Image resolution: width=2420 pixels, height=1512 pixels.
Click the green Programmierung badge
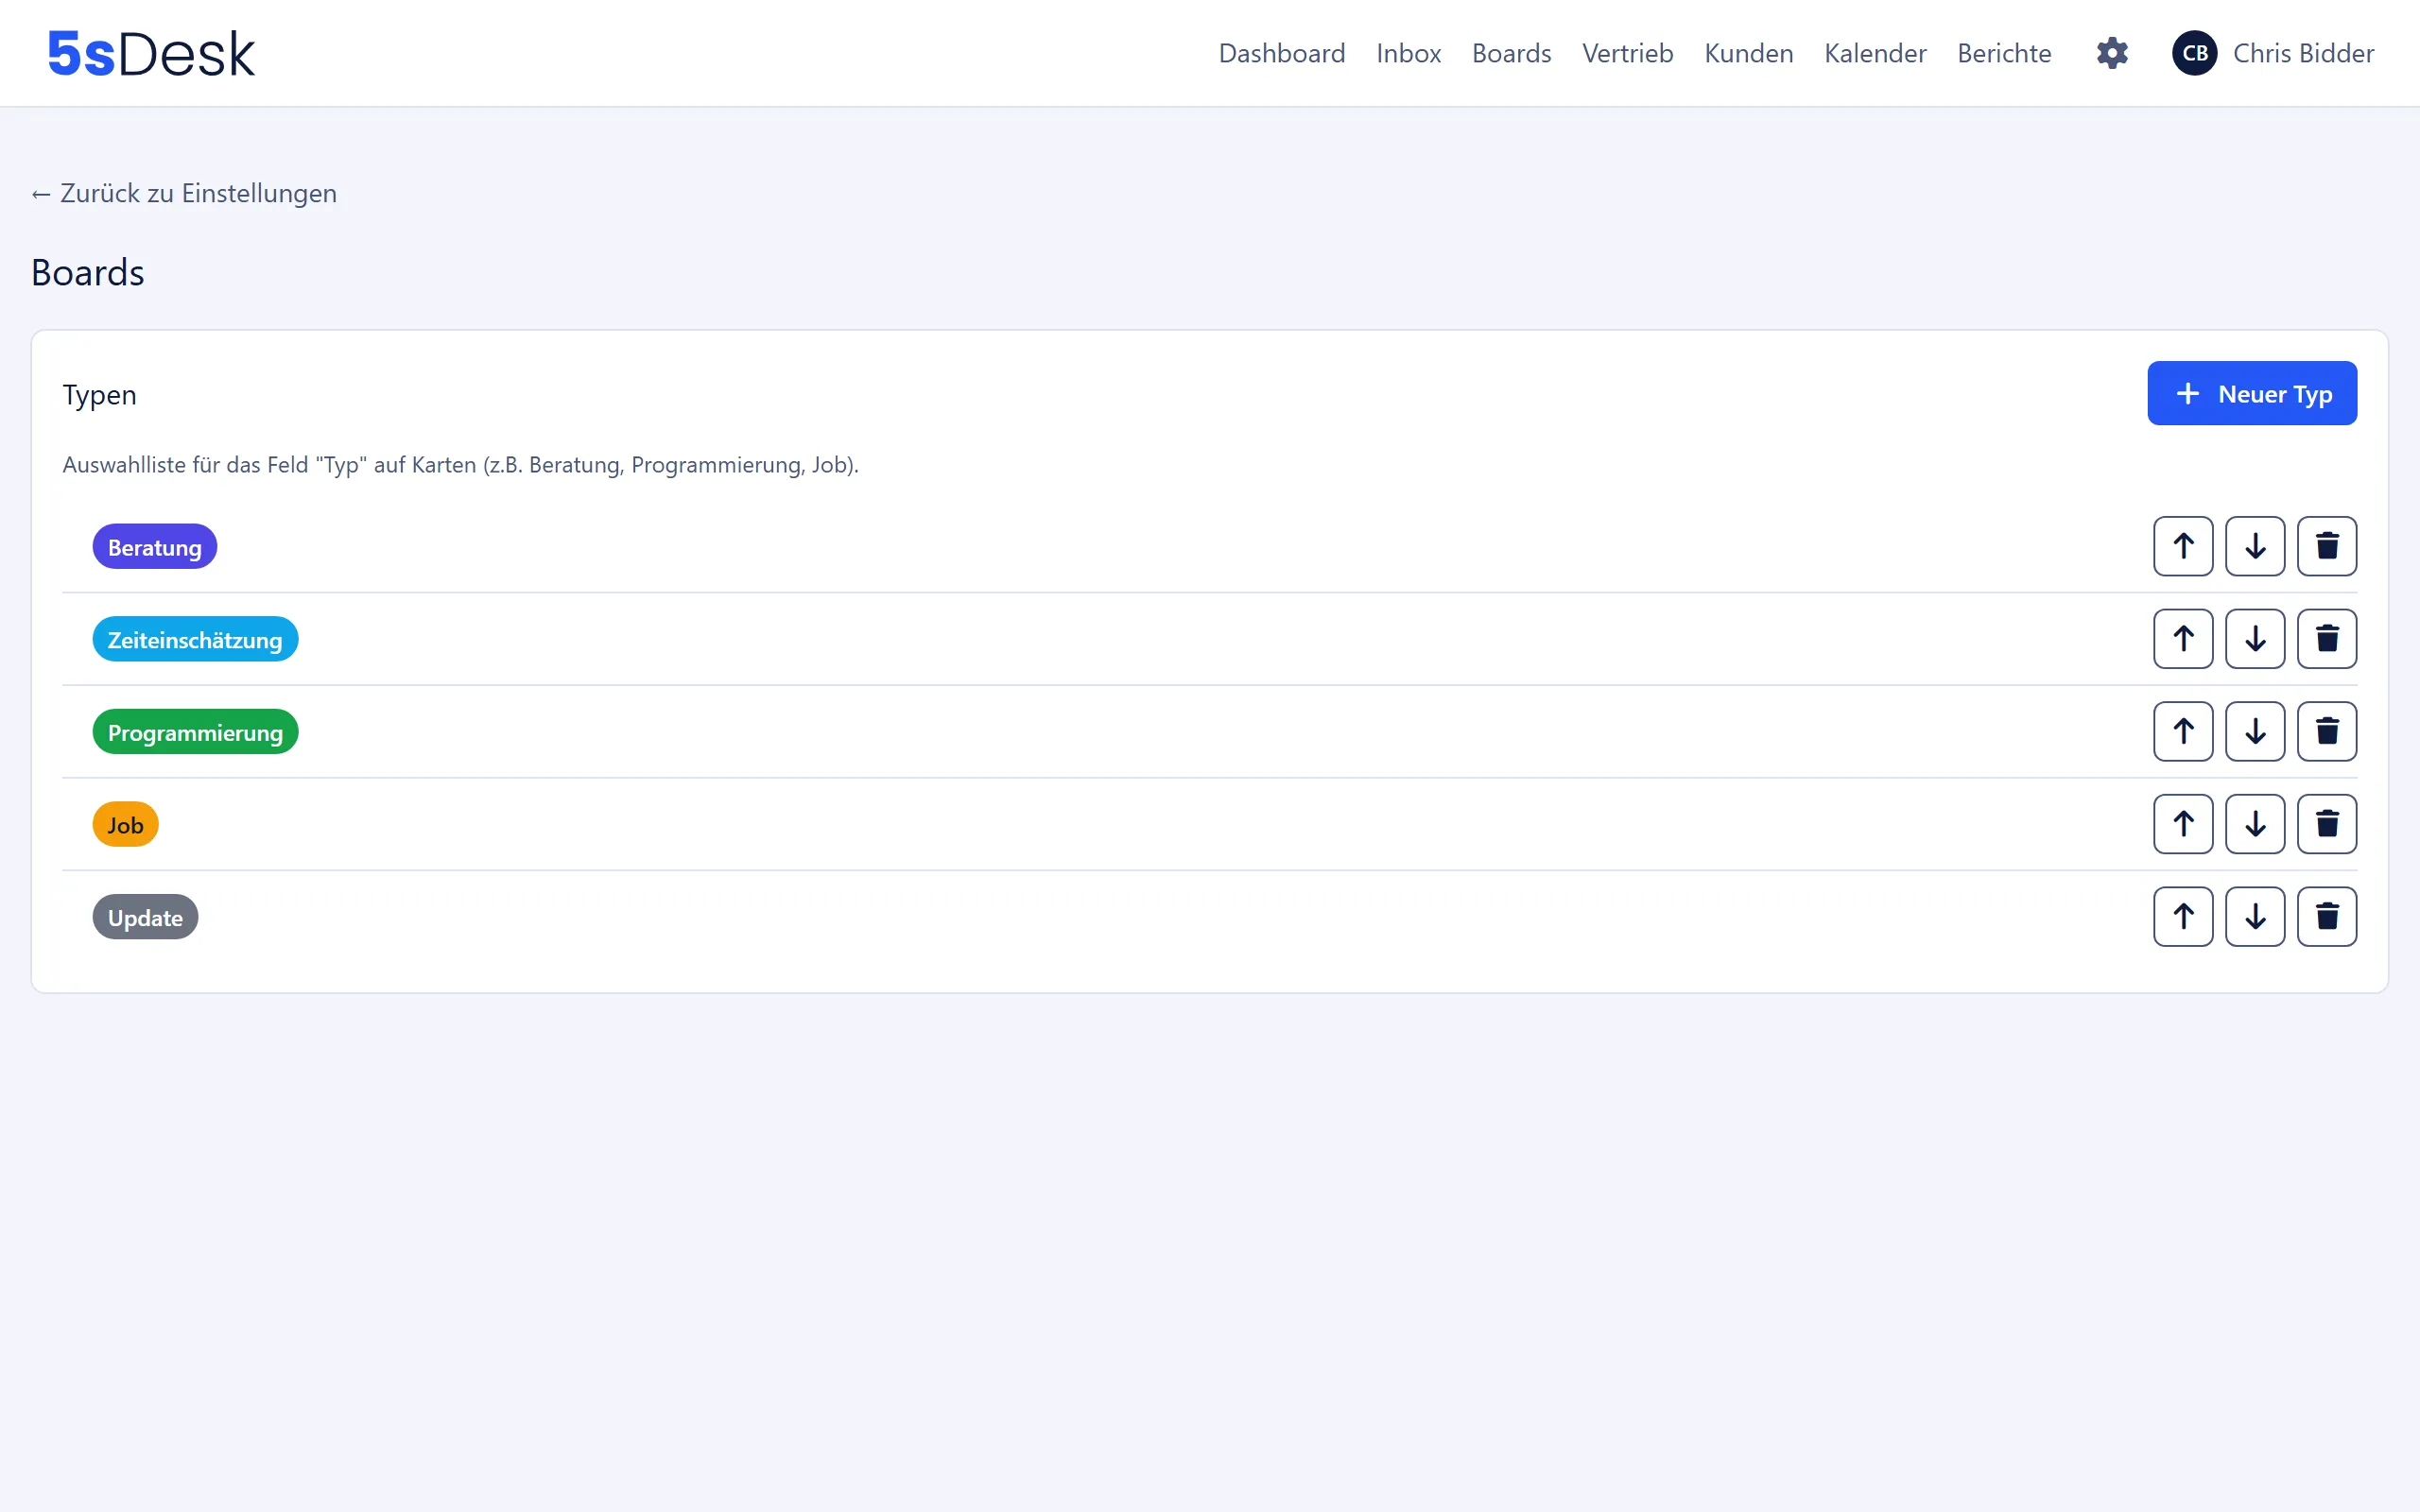(x=195, y=732)
